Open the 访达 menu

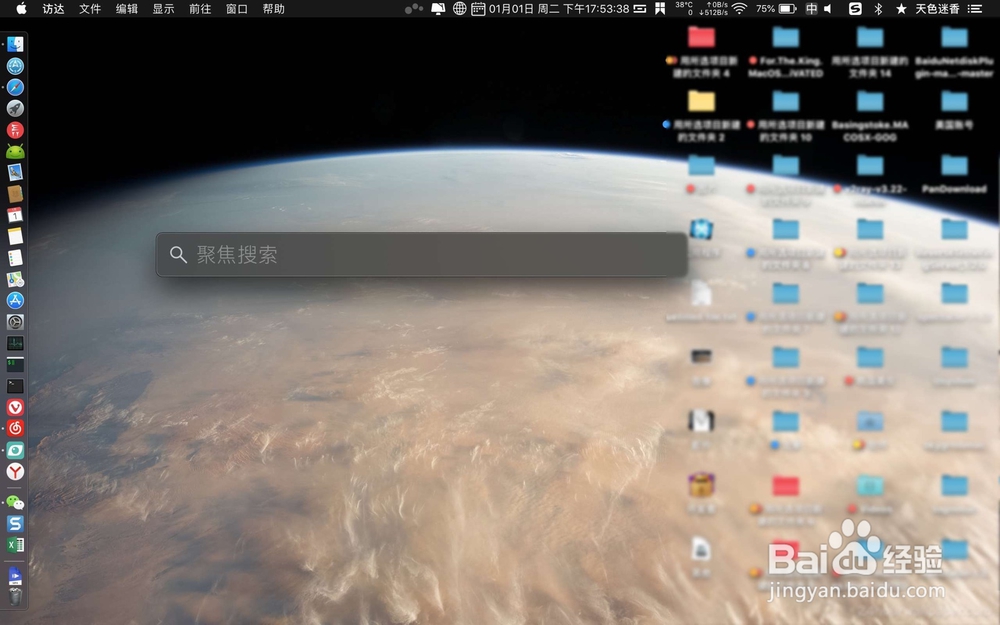click(54, 8)
